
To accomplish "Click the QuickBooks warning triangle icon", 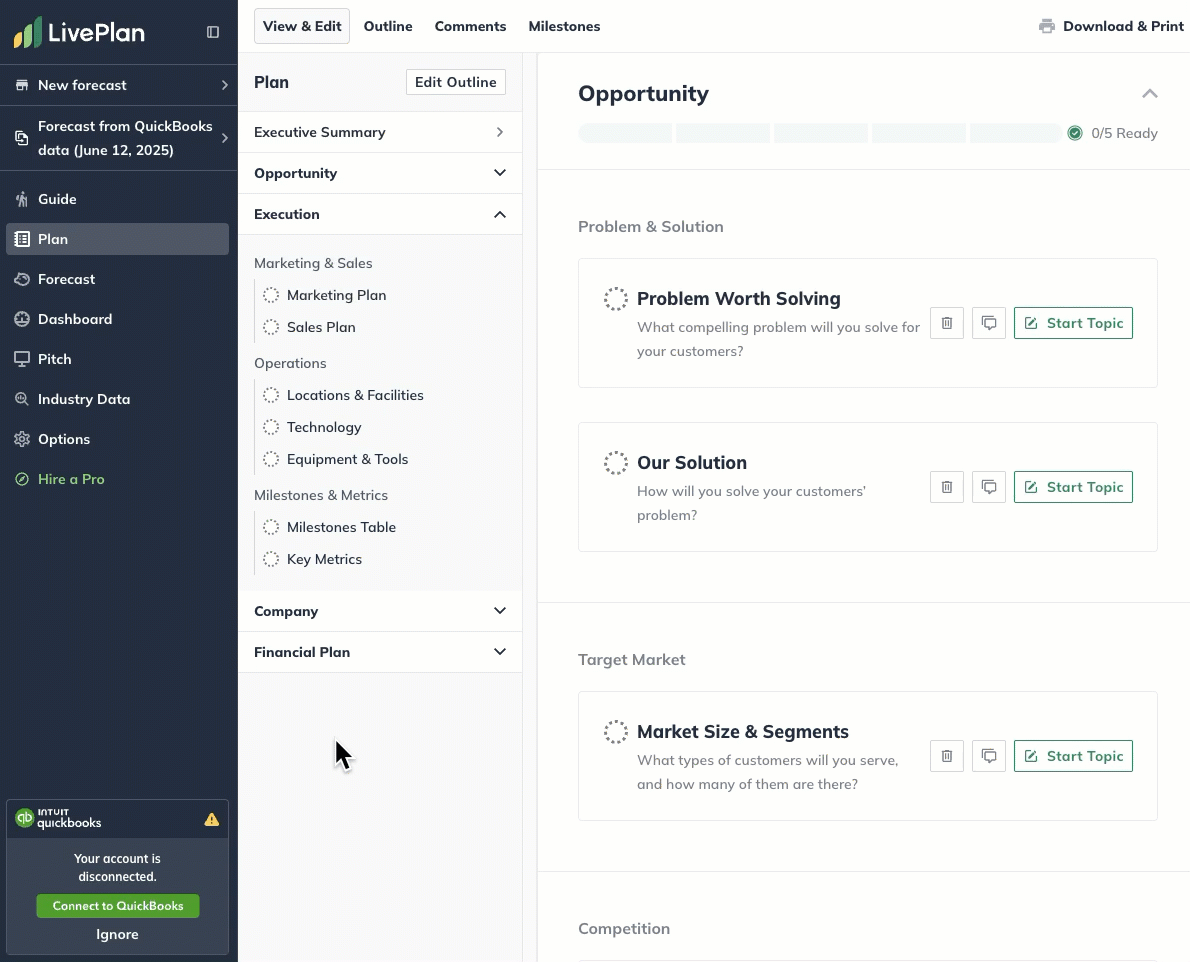I will click(x=212, y=819).
